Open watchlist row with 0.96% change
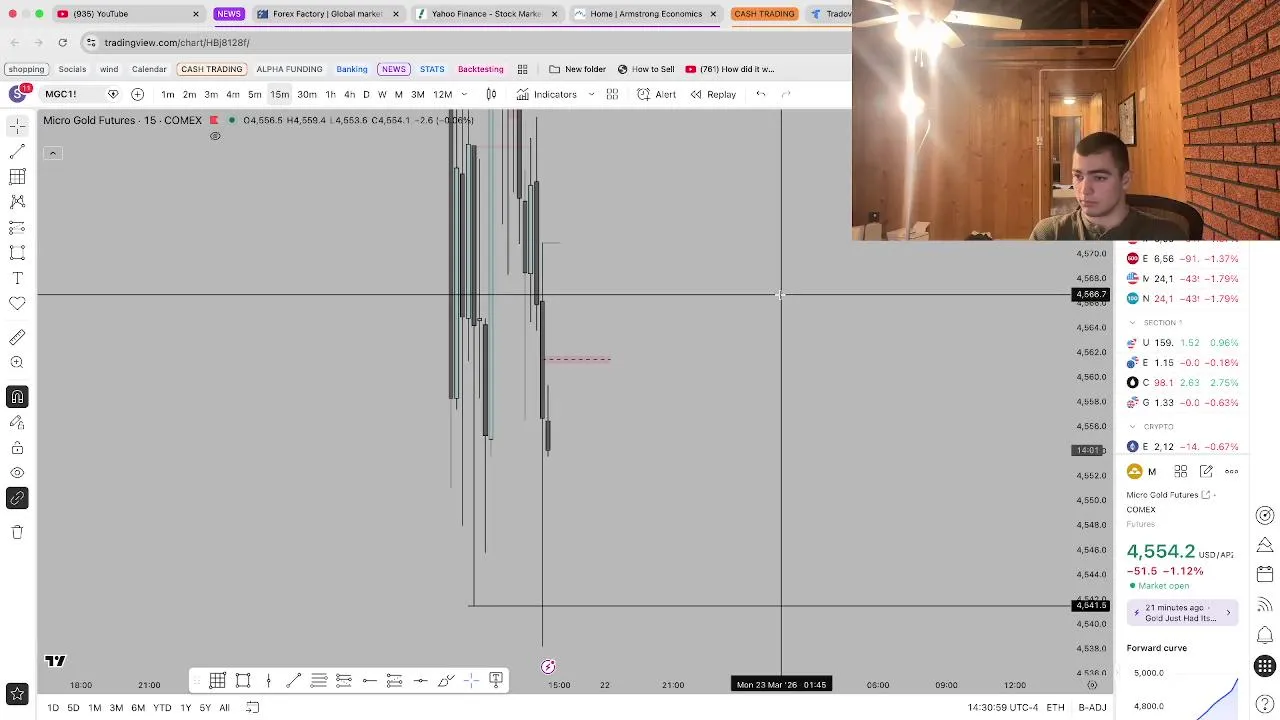1280x720 pixels. [x=1184, y=343]
